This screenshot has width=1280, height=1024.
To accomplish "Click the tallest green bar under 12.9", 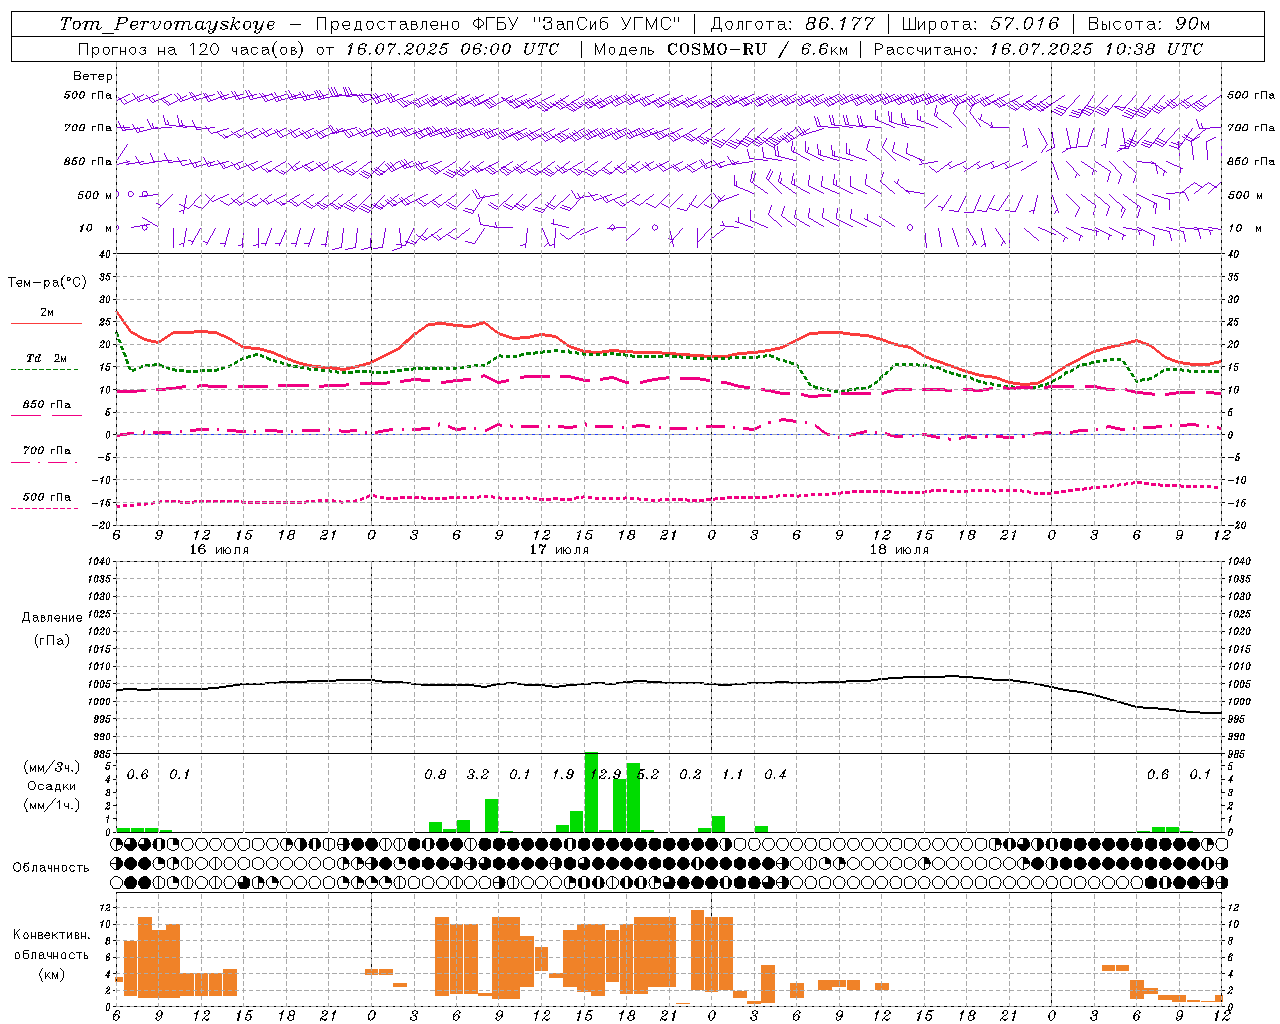I will point(591,792).
